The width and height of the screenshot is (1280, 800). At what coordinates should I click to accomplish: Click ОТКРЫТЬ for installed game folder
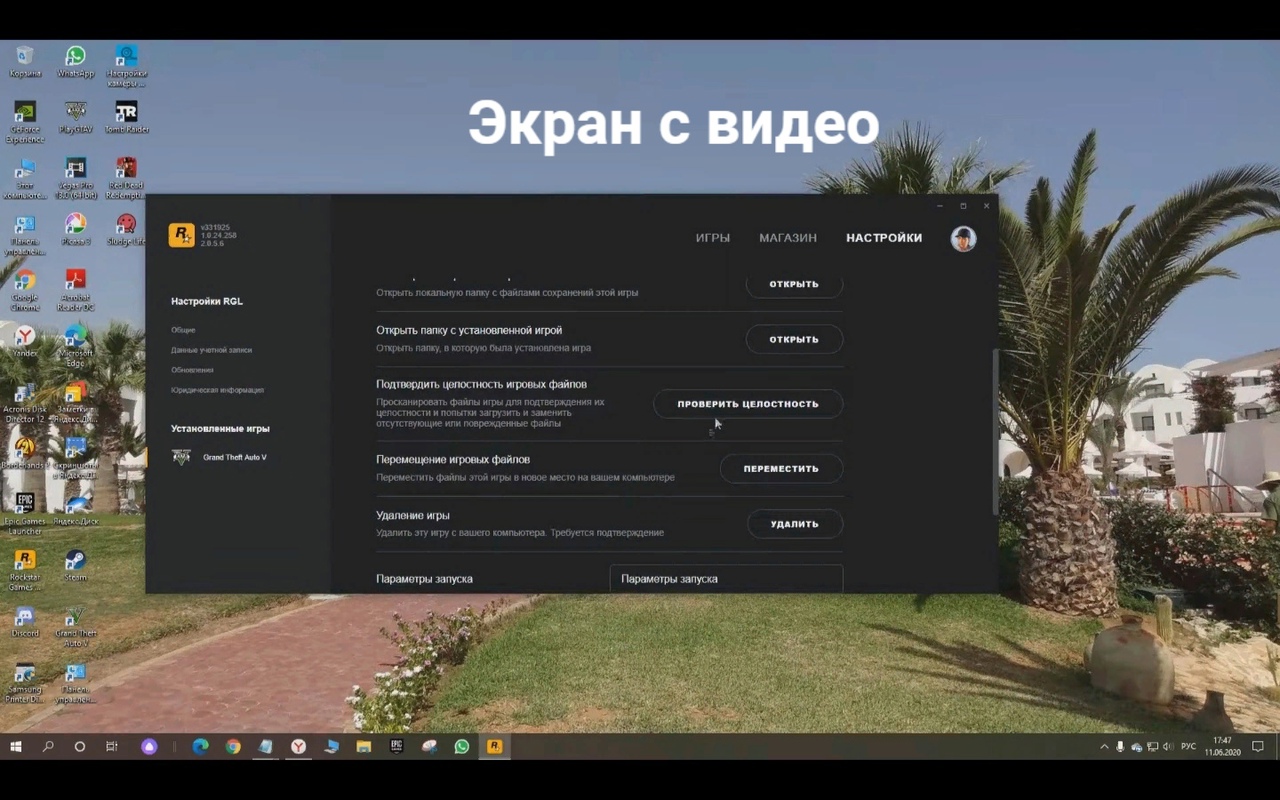794,339
